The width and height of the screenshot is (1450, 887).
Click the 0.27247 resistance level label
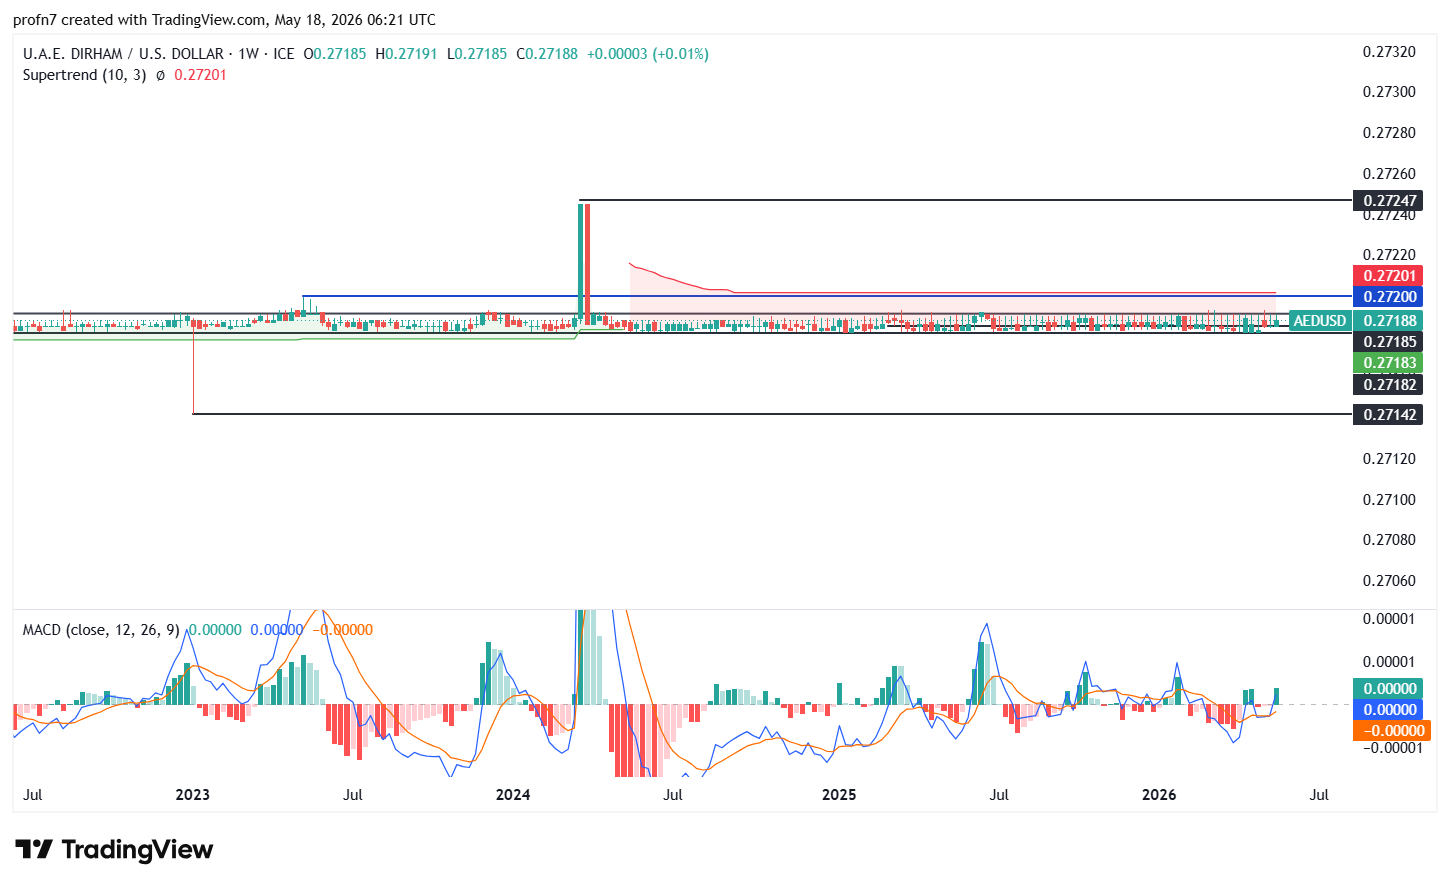[1388, 201]
